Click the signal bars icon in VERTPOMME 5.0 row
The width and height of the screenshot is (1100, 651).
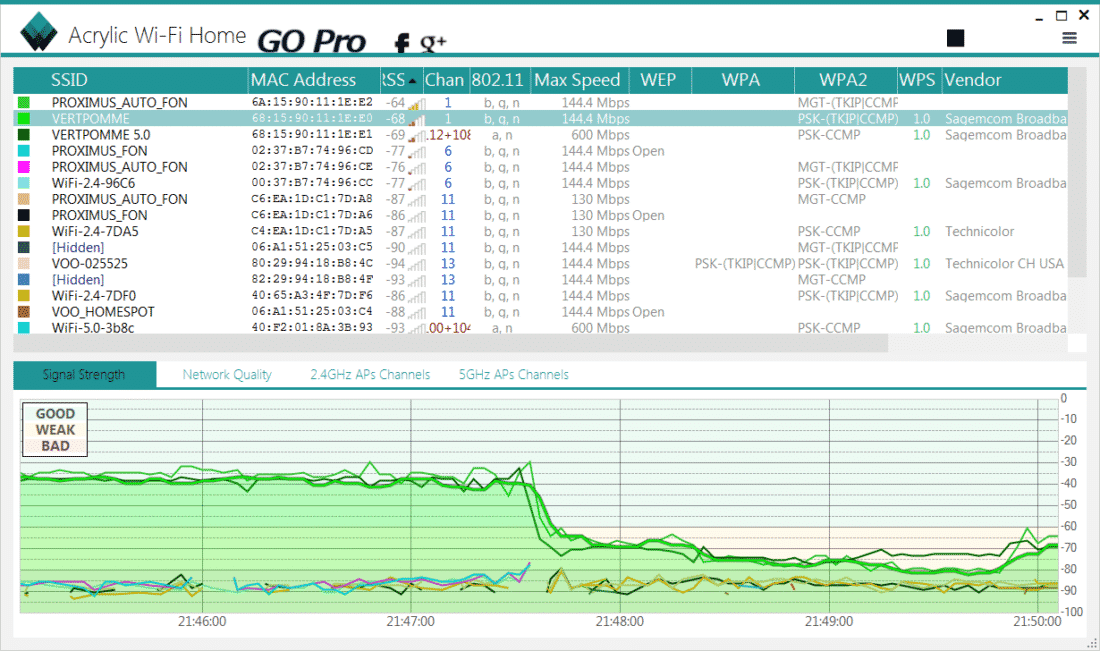coord(417,135)
